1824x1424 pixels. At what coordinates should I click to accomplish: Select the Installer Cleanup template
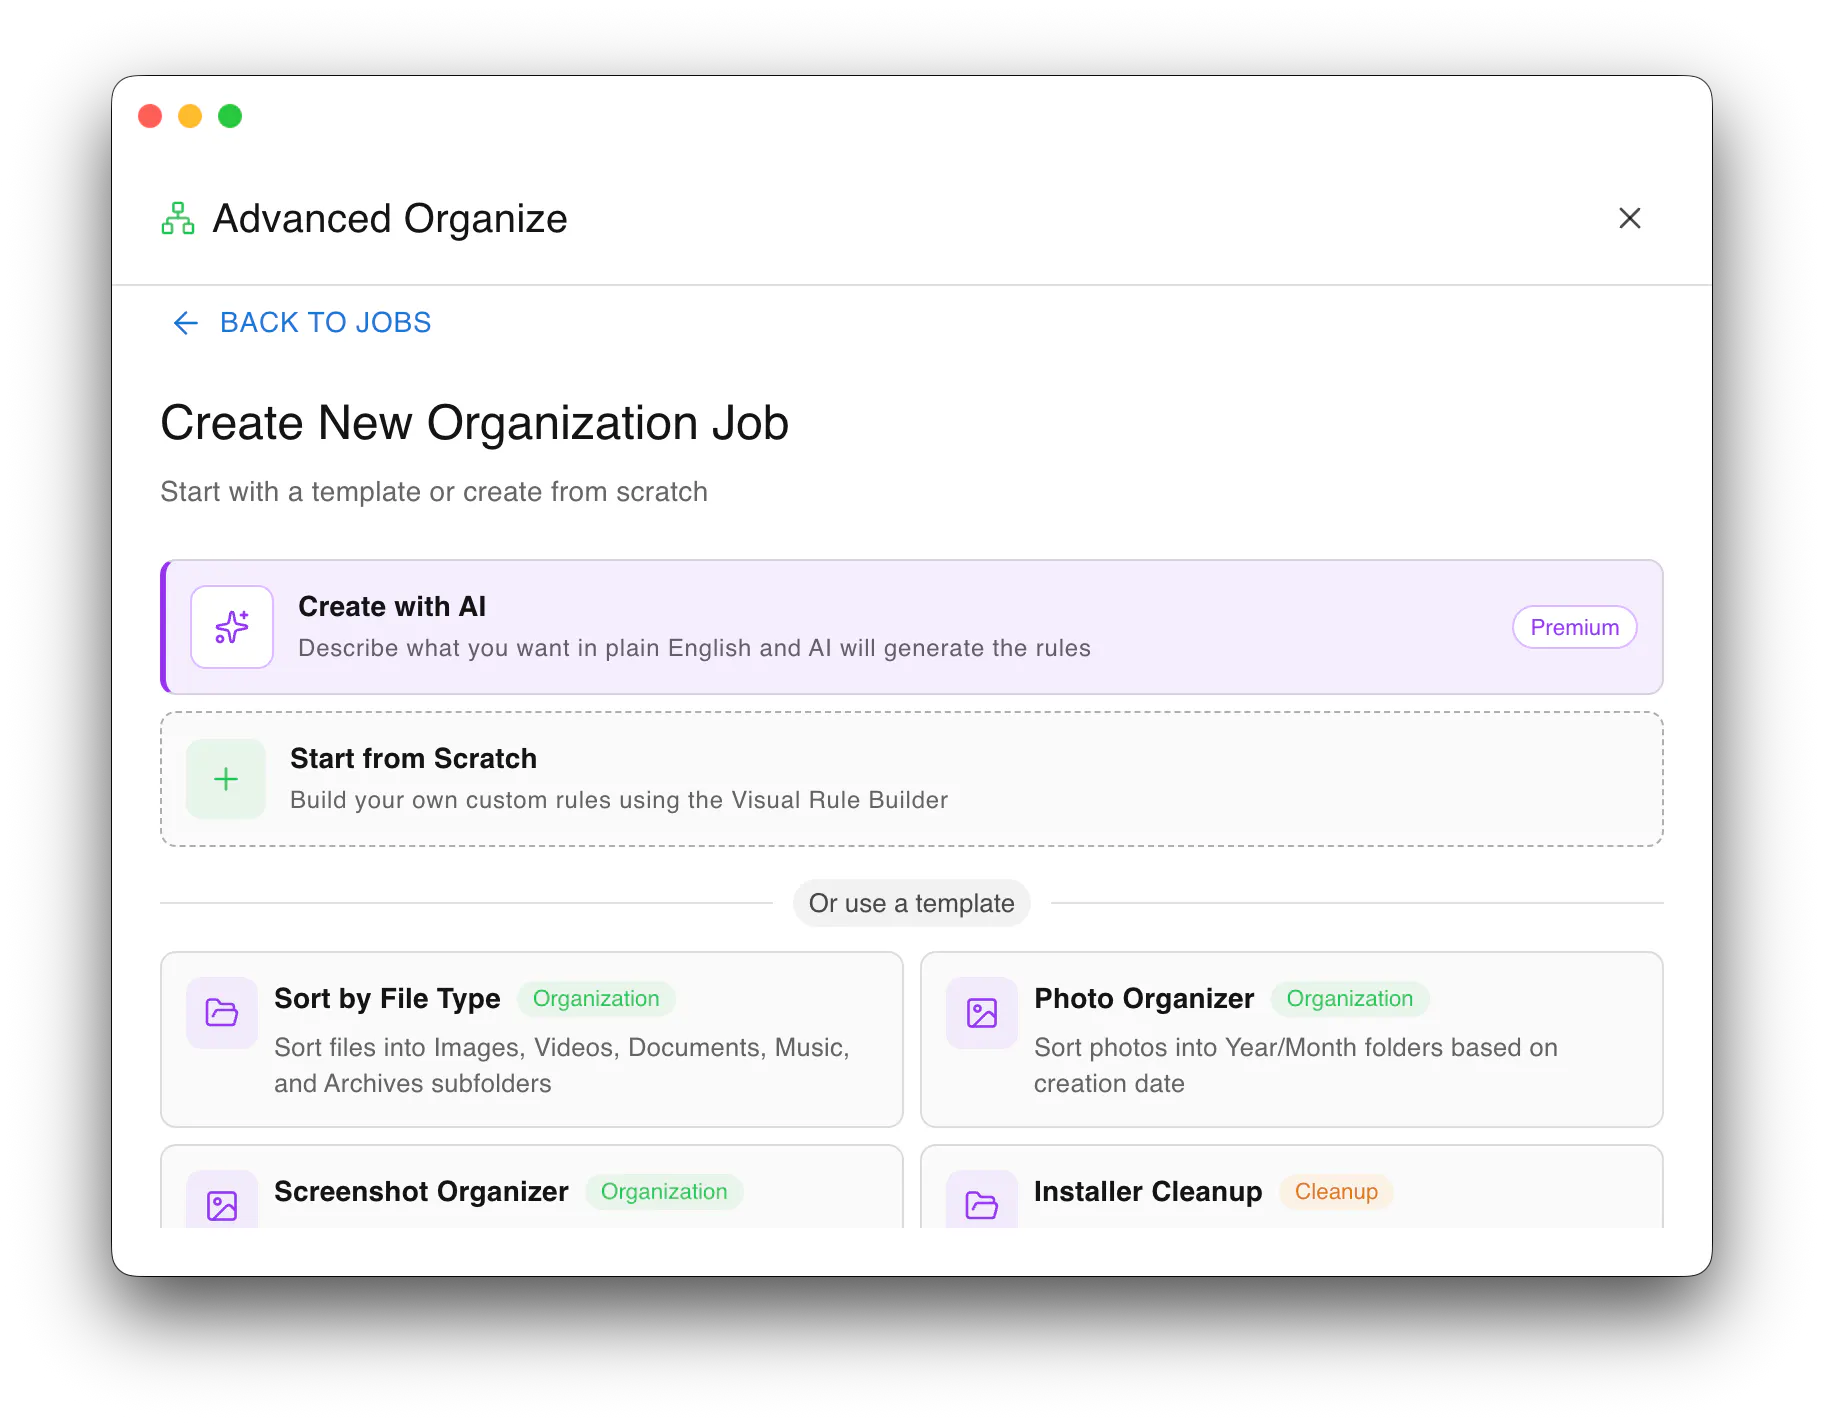point(1292,1187)
